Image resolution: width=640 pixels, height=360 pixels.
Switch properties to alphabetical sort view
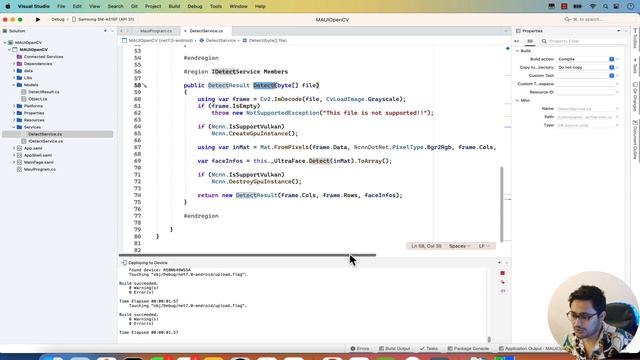517,41
